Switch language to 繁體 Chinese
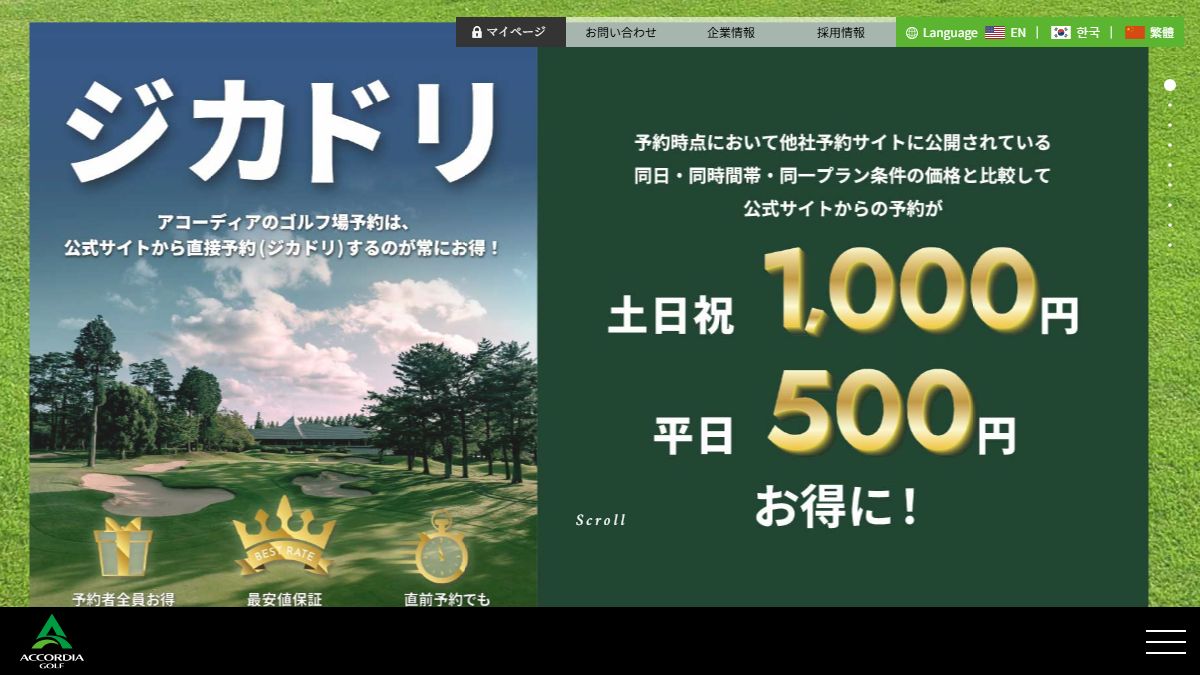This screenshot has width=1200, height=675. point(1149,32)
